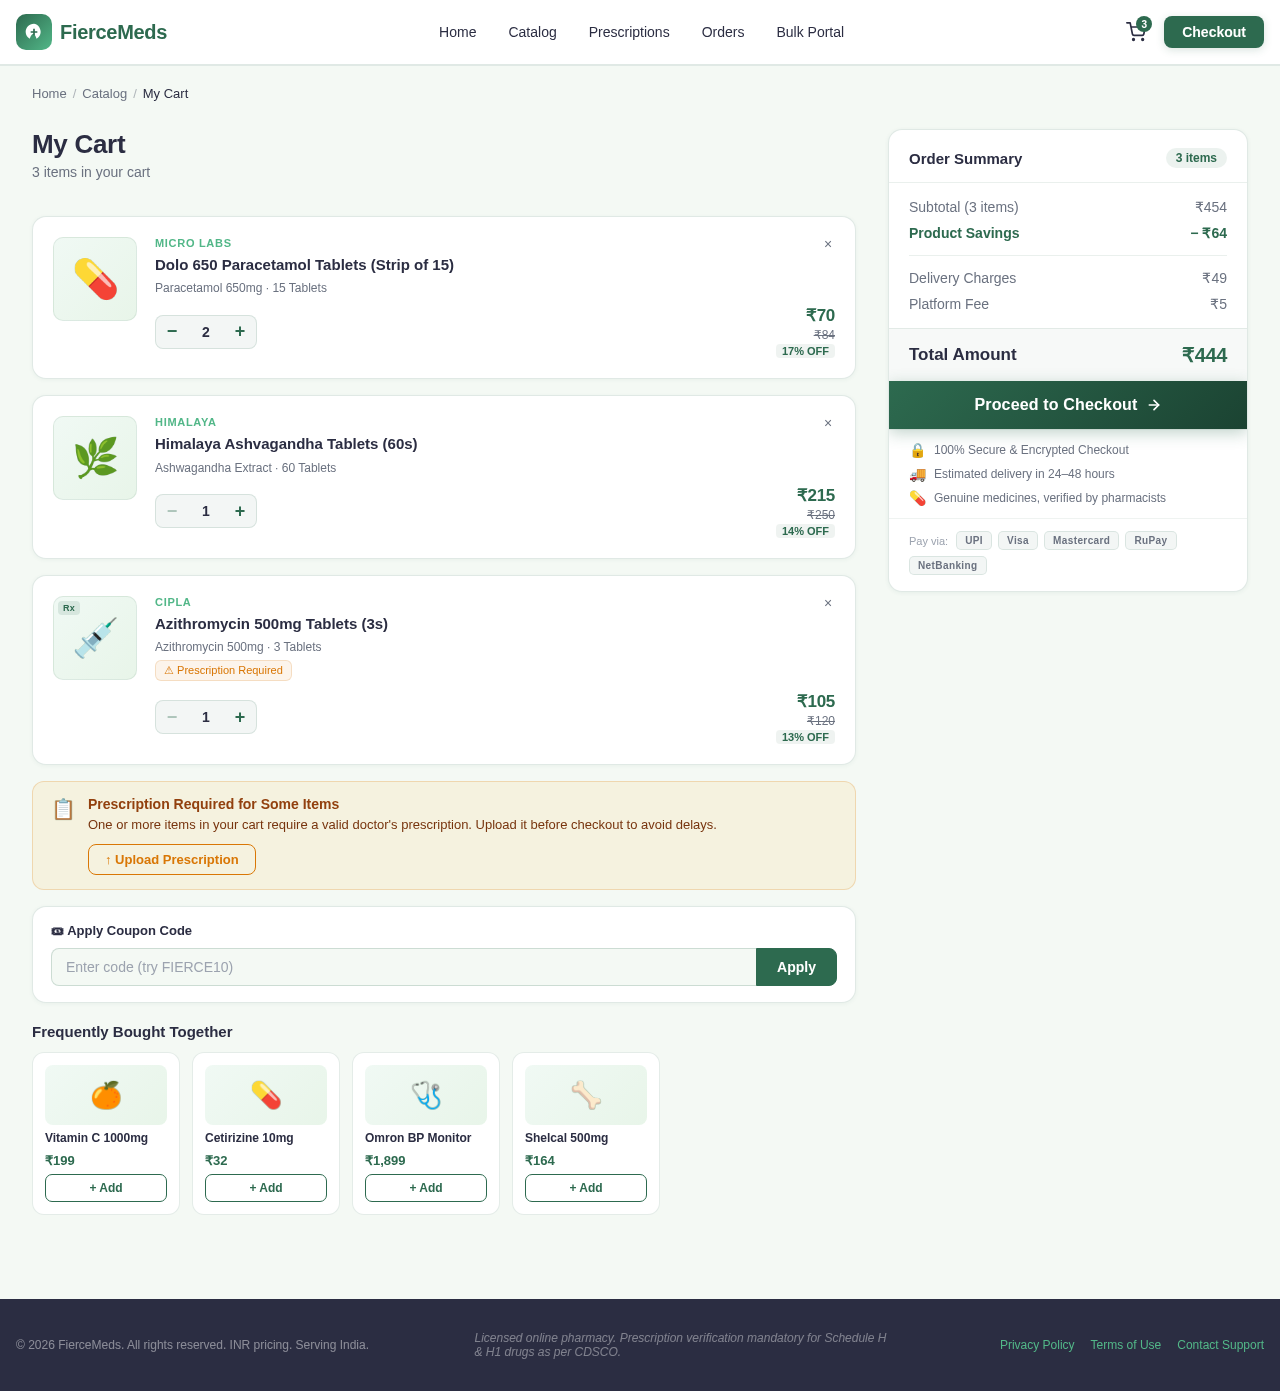Type a code in the coupon field
The height and width of the screenshot is (1391, 1280).
click(x=400, y=967)
